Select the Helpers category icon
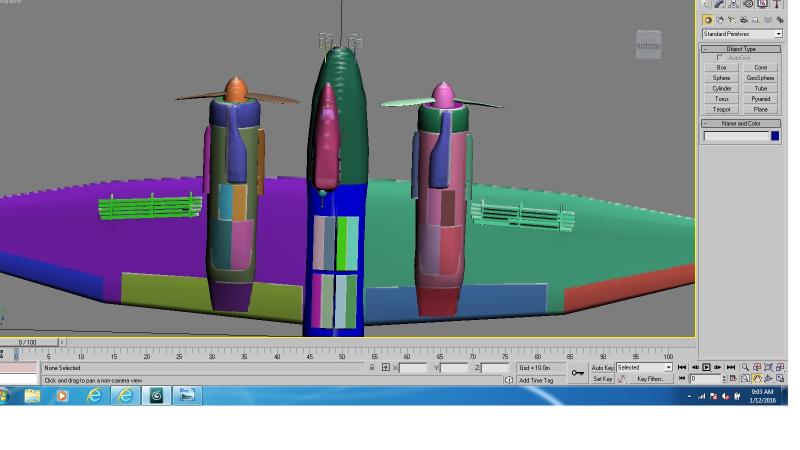This screenshot has width=800, height=450. click(756, 20)
